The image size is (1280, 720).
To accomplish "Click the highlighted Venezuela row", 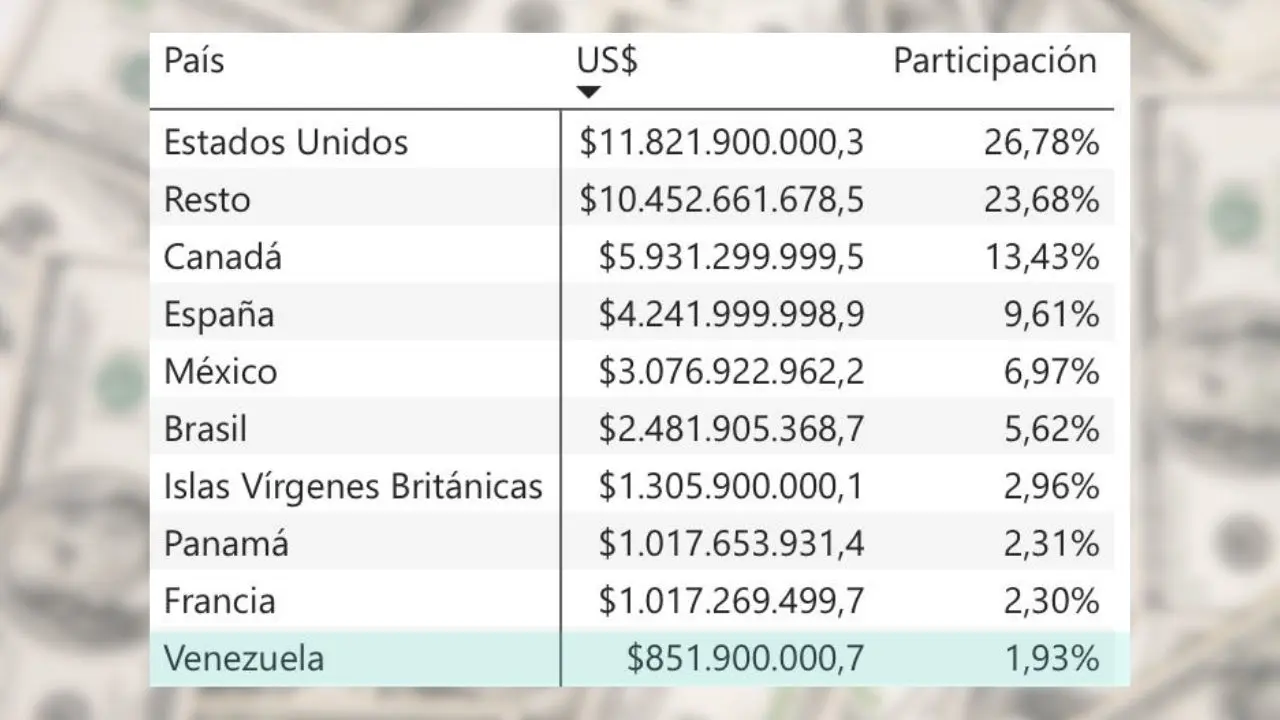I will click(243, 659).
